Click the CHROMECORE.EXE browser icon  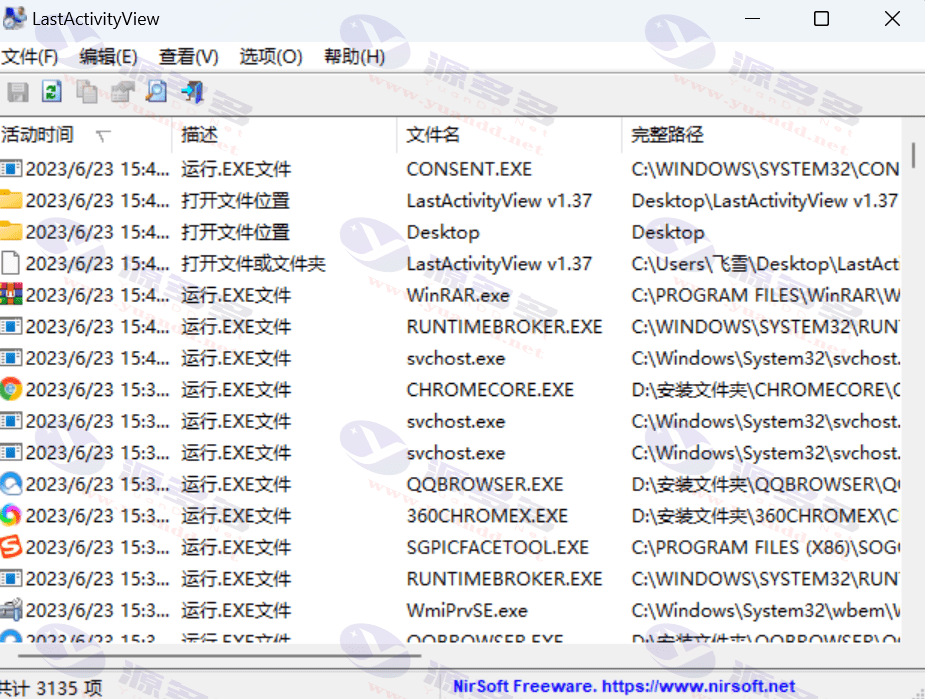11,390
